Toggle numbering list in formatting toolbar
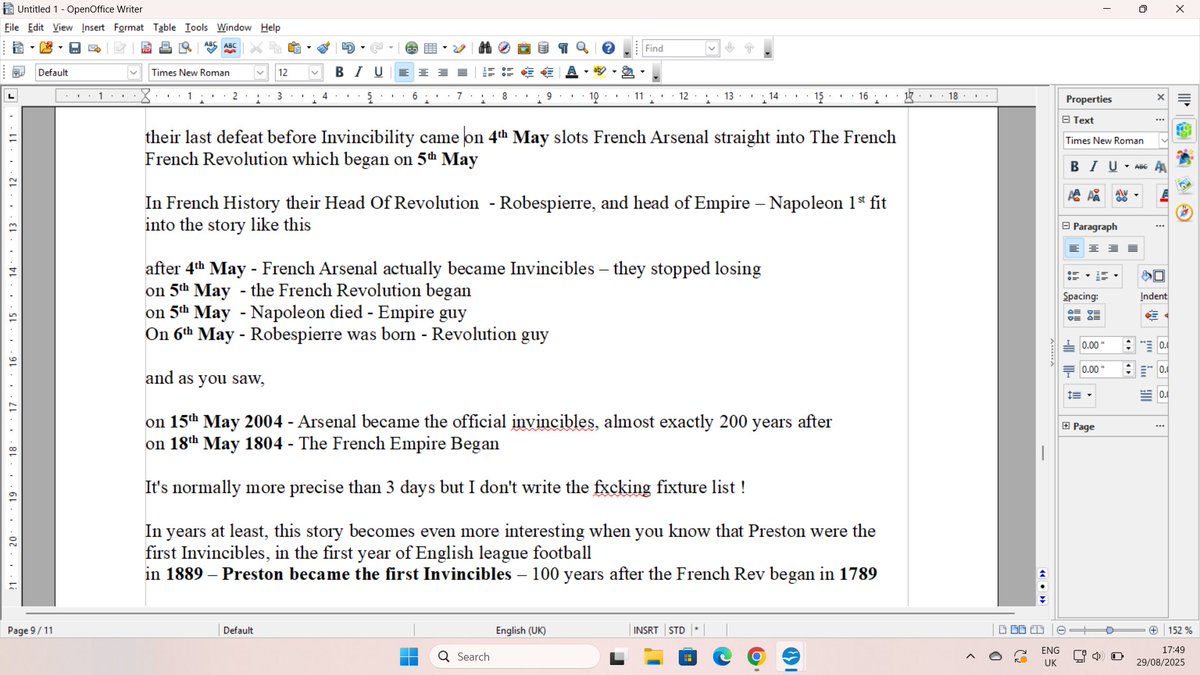The width and height of the screenshot is (1200, 675). (489, 72)
